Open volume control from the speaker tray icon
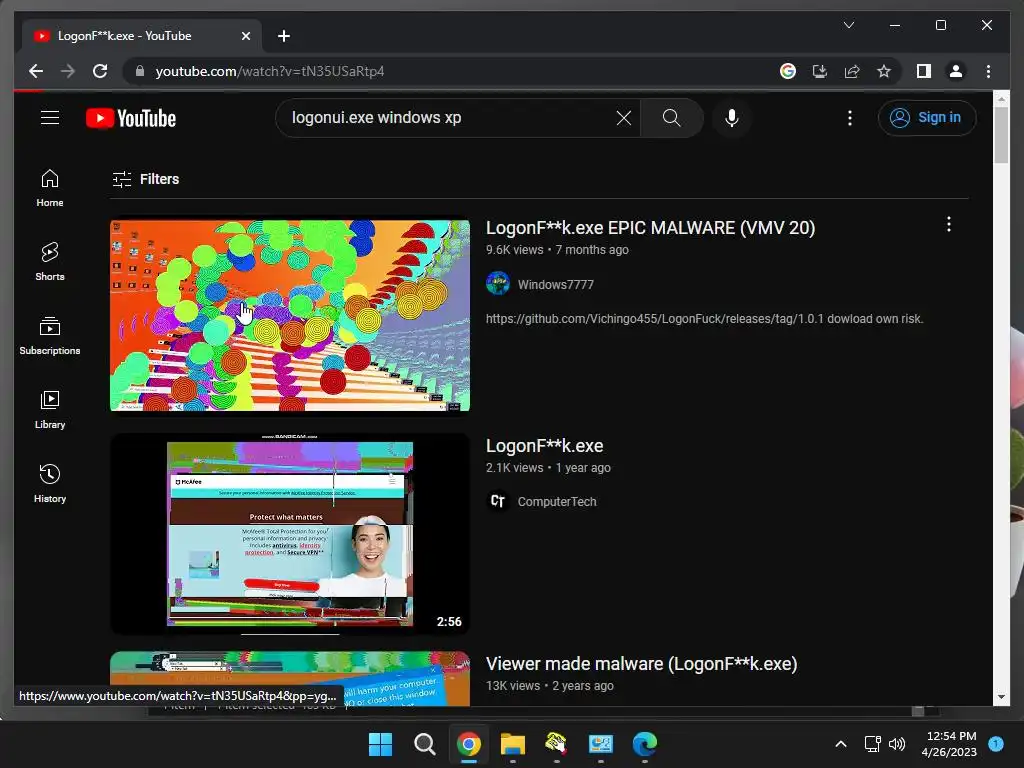This screenshot has height=768, width=1024. [x=897, y=744]
